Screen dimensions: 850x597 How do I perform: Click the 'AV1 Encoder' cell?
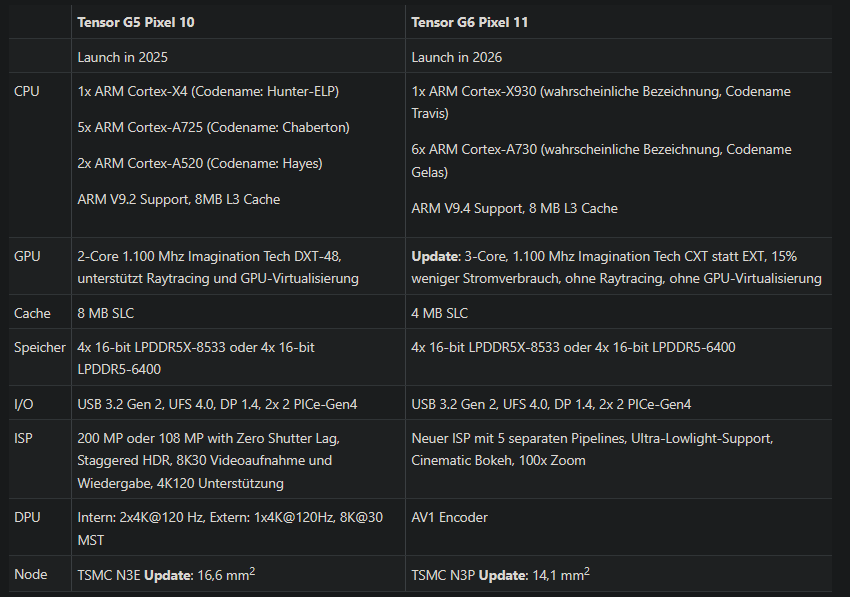coord(619,527)
